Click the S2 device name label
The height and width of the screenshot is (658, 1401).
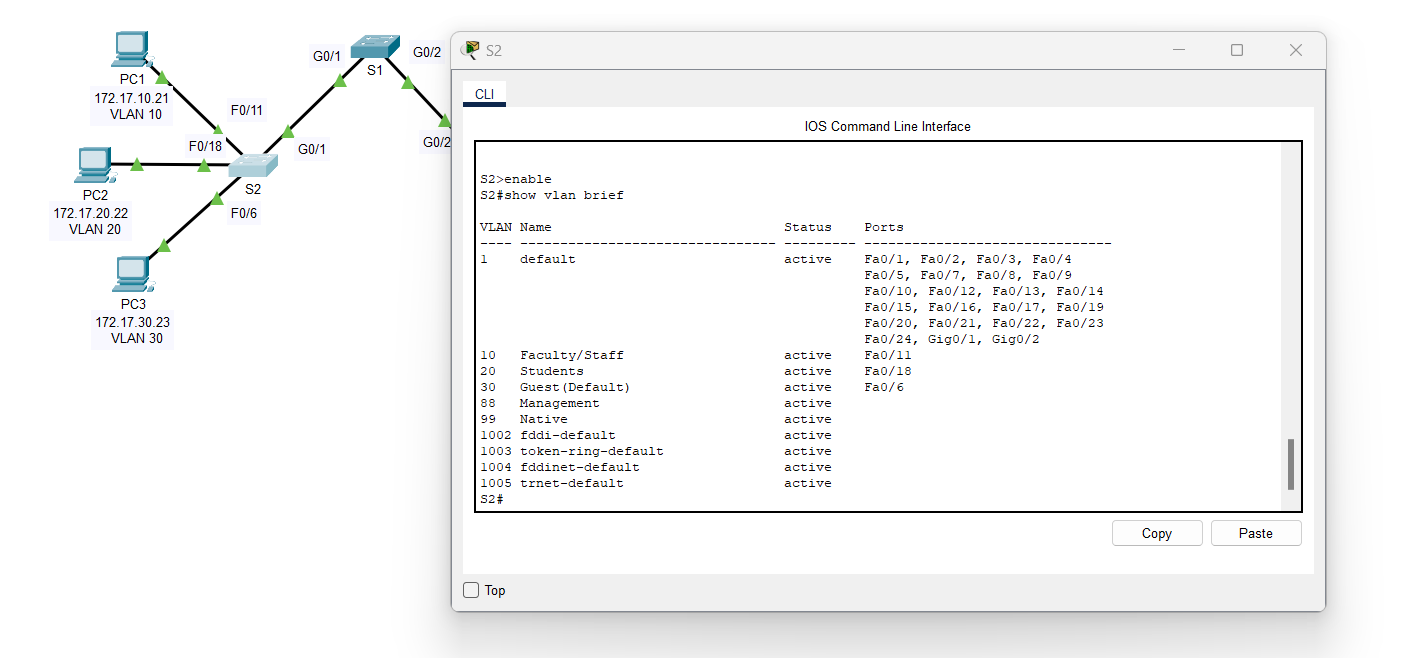point(253,188)
